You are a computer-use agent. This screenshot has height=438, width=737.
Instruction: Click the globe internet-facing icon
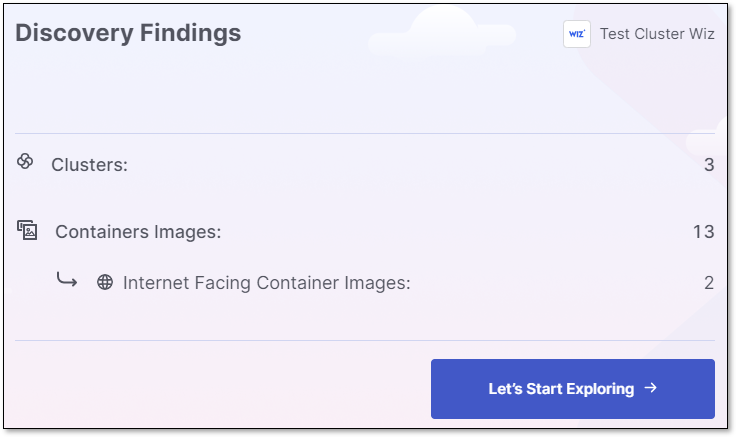click(x=105, y=283)
